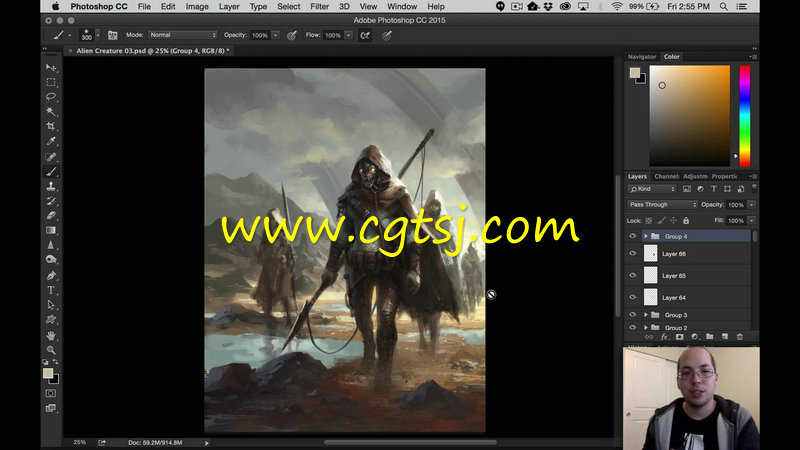Select the Eyedropper tool

(51, 141)
